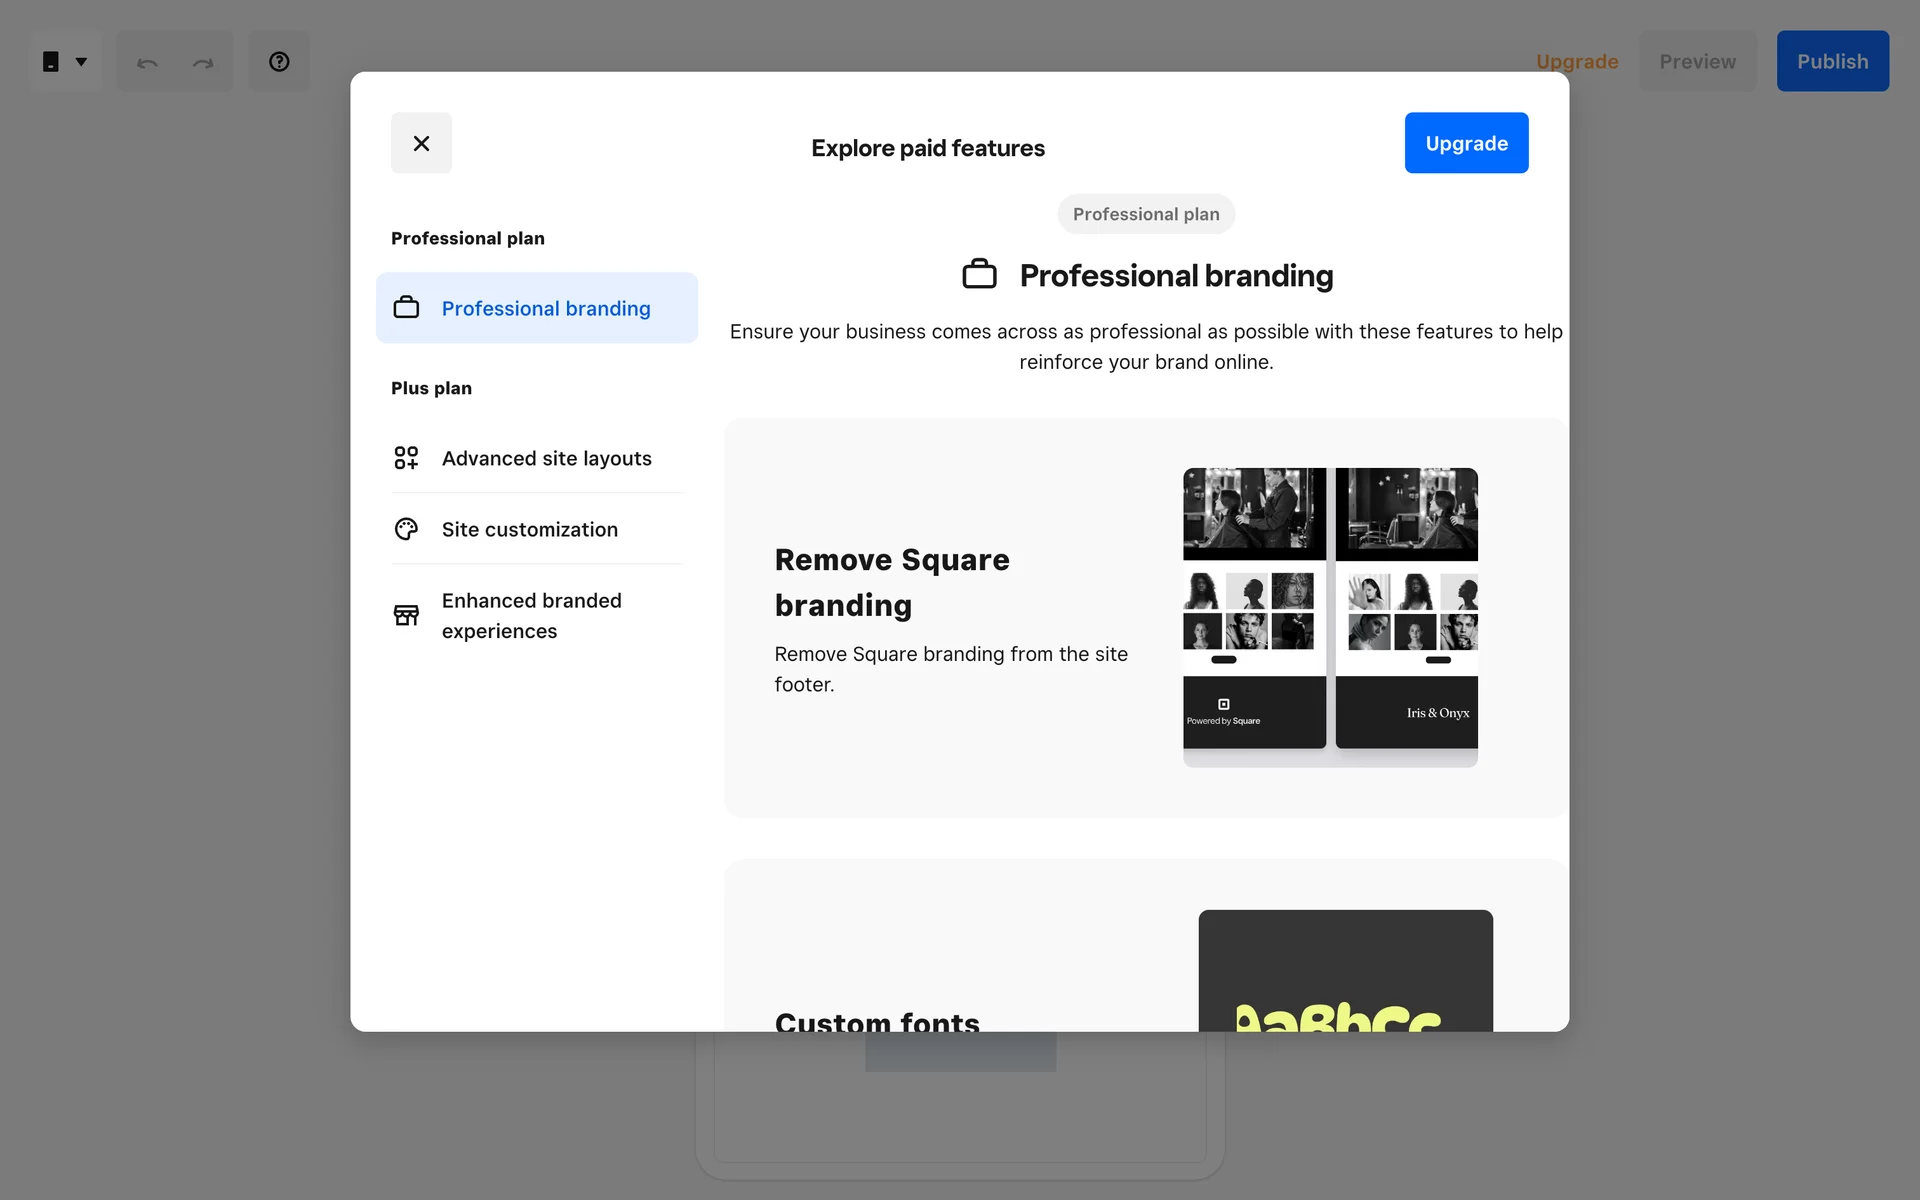Click the Advanced site layouts grid icon
This screenshot has width=1920, height=1200.
point(406,458)
